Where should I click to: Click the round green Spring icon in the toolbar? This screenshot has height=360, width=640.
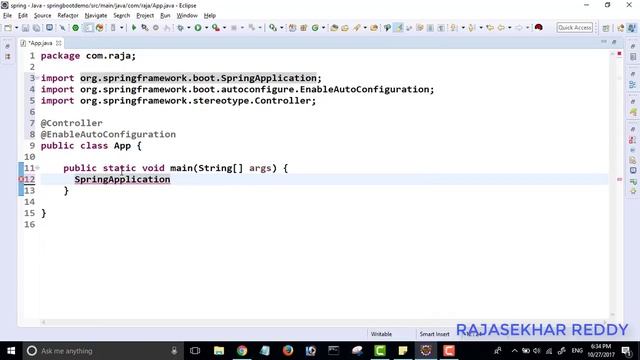click(76, 28)
